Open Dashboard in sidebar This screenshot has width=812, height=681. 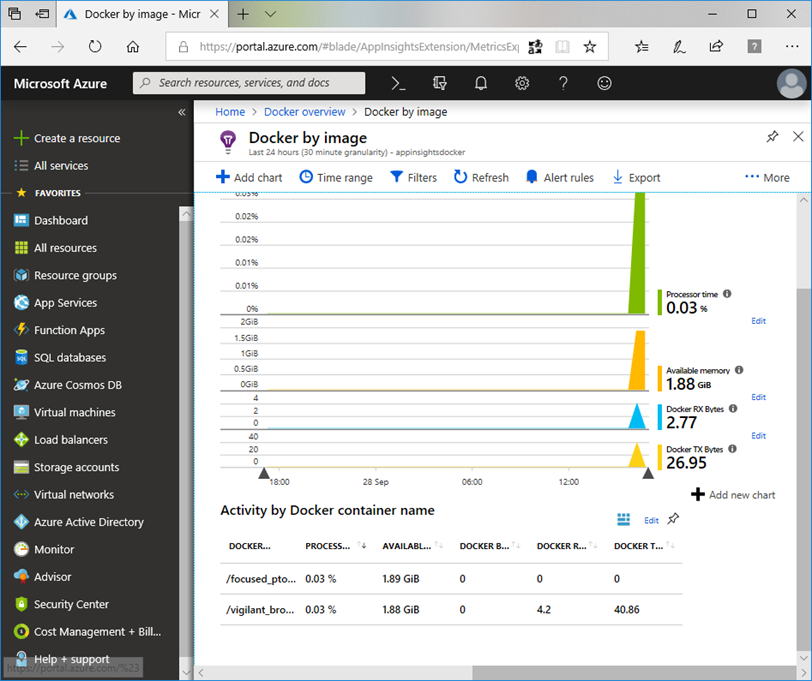coord(51,221)
